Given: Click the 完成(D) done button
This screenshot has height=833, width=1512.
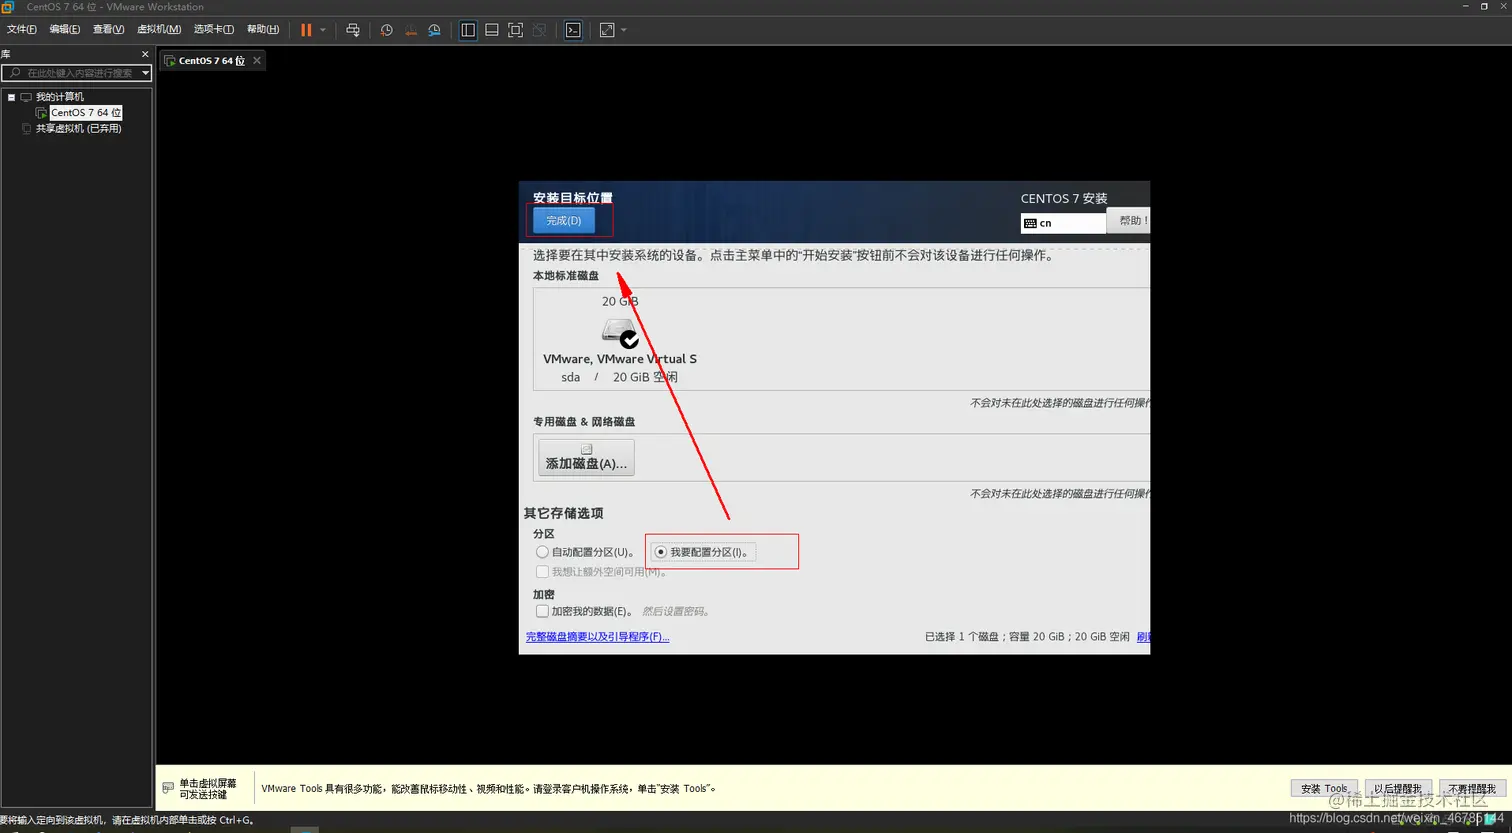Looking at the screenshot, I should tap(564, 220).
